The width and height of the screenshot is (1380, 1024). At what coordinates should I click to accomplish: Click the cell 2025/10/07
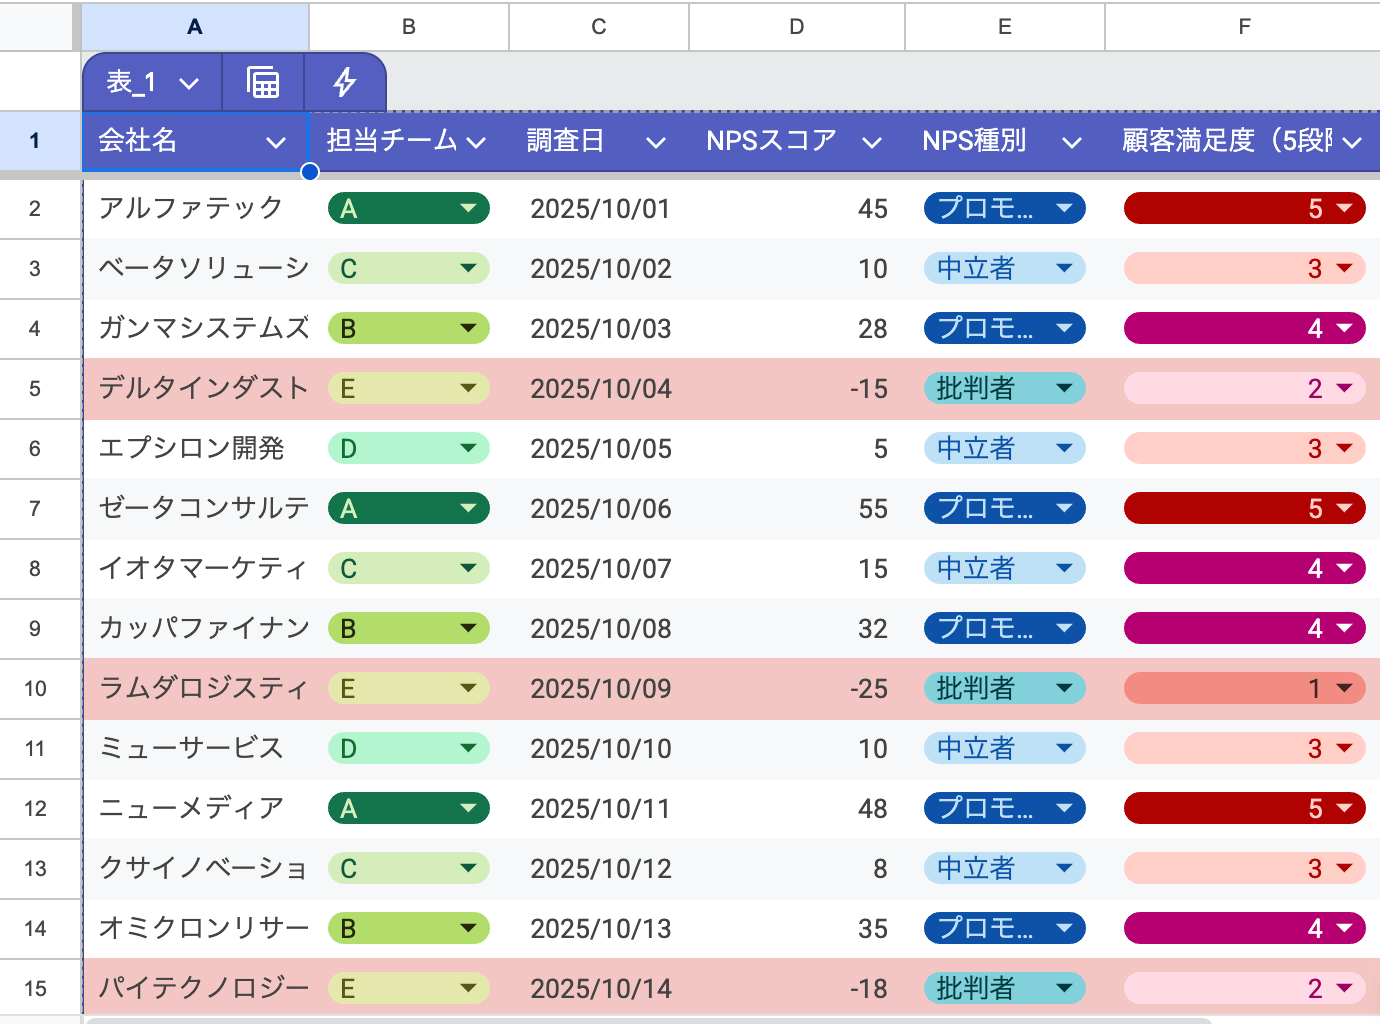[x=601, y=569]
